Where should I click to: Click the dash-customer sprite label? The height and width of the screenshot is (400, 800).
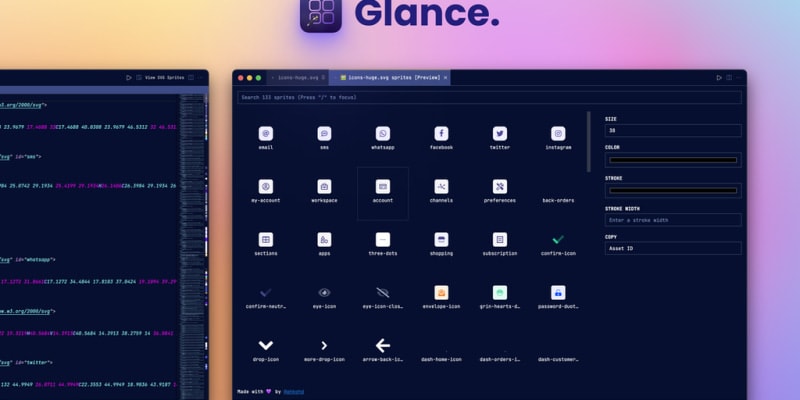(x=558, y=360)
